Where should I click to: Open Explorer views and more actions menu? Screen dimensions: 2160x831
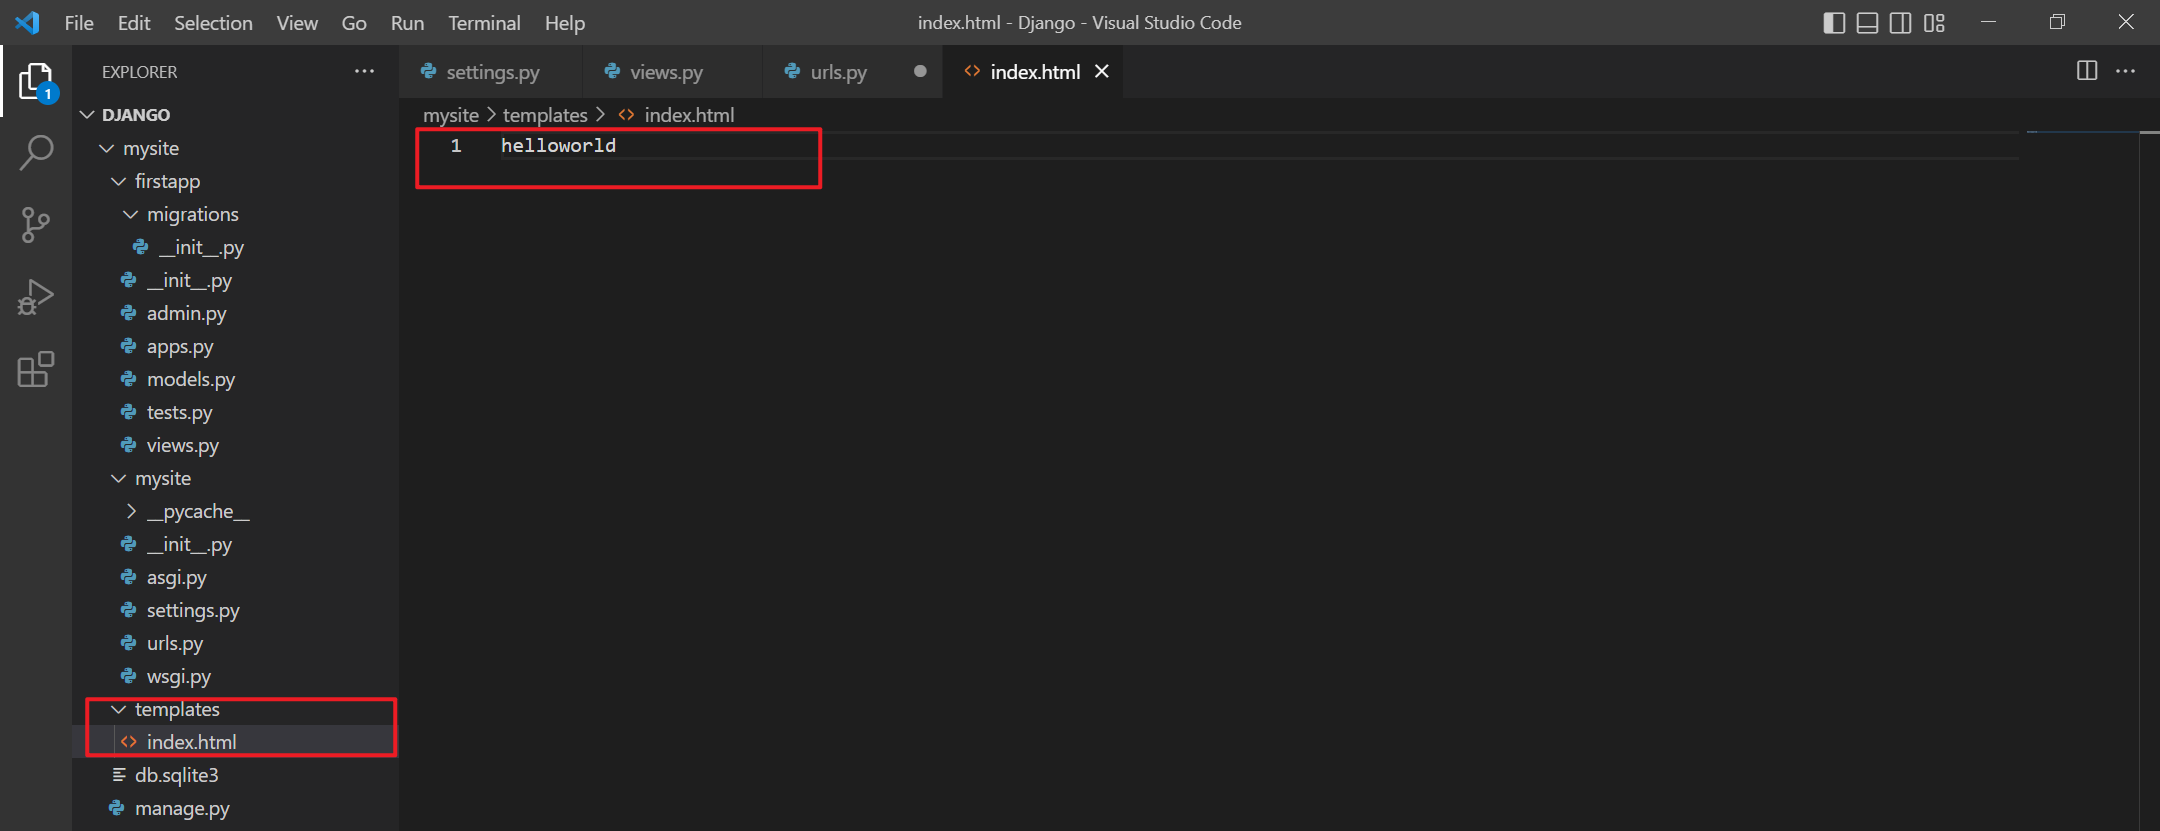coord(364,71)
